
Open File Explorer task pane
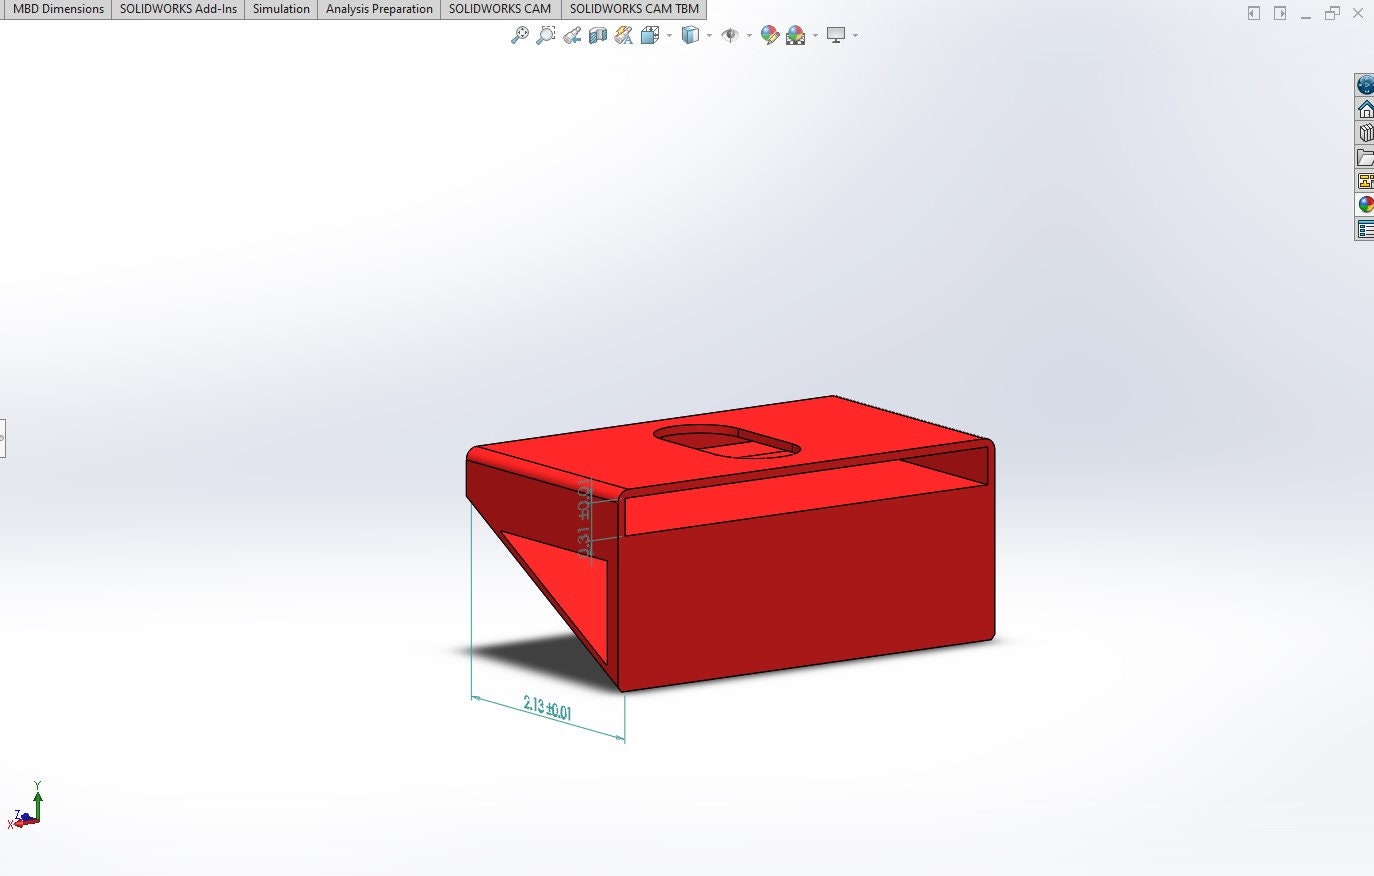point(1366,157)
